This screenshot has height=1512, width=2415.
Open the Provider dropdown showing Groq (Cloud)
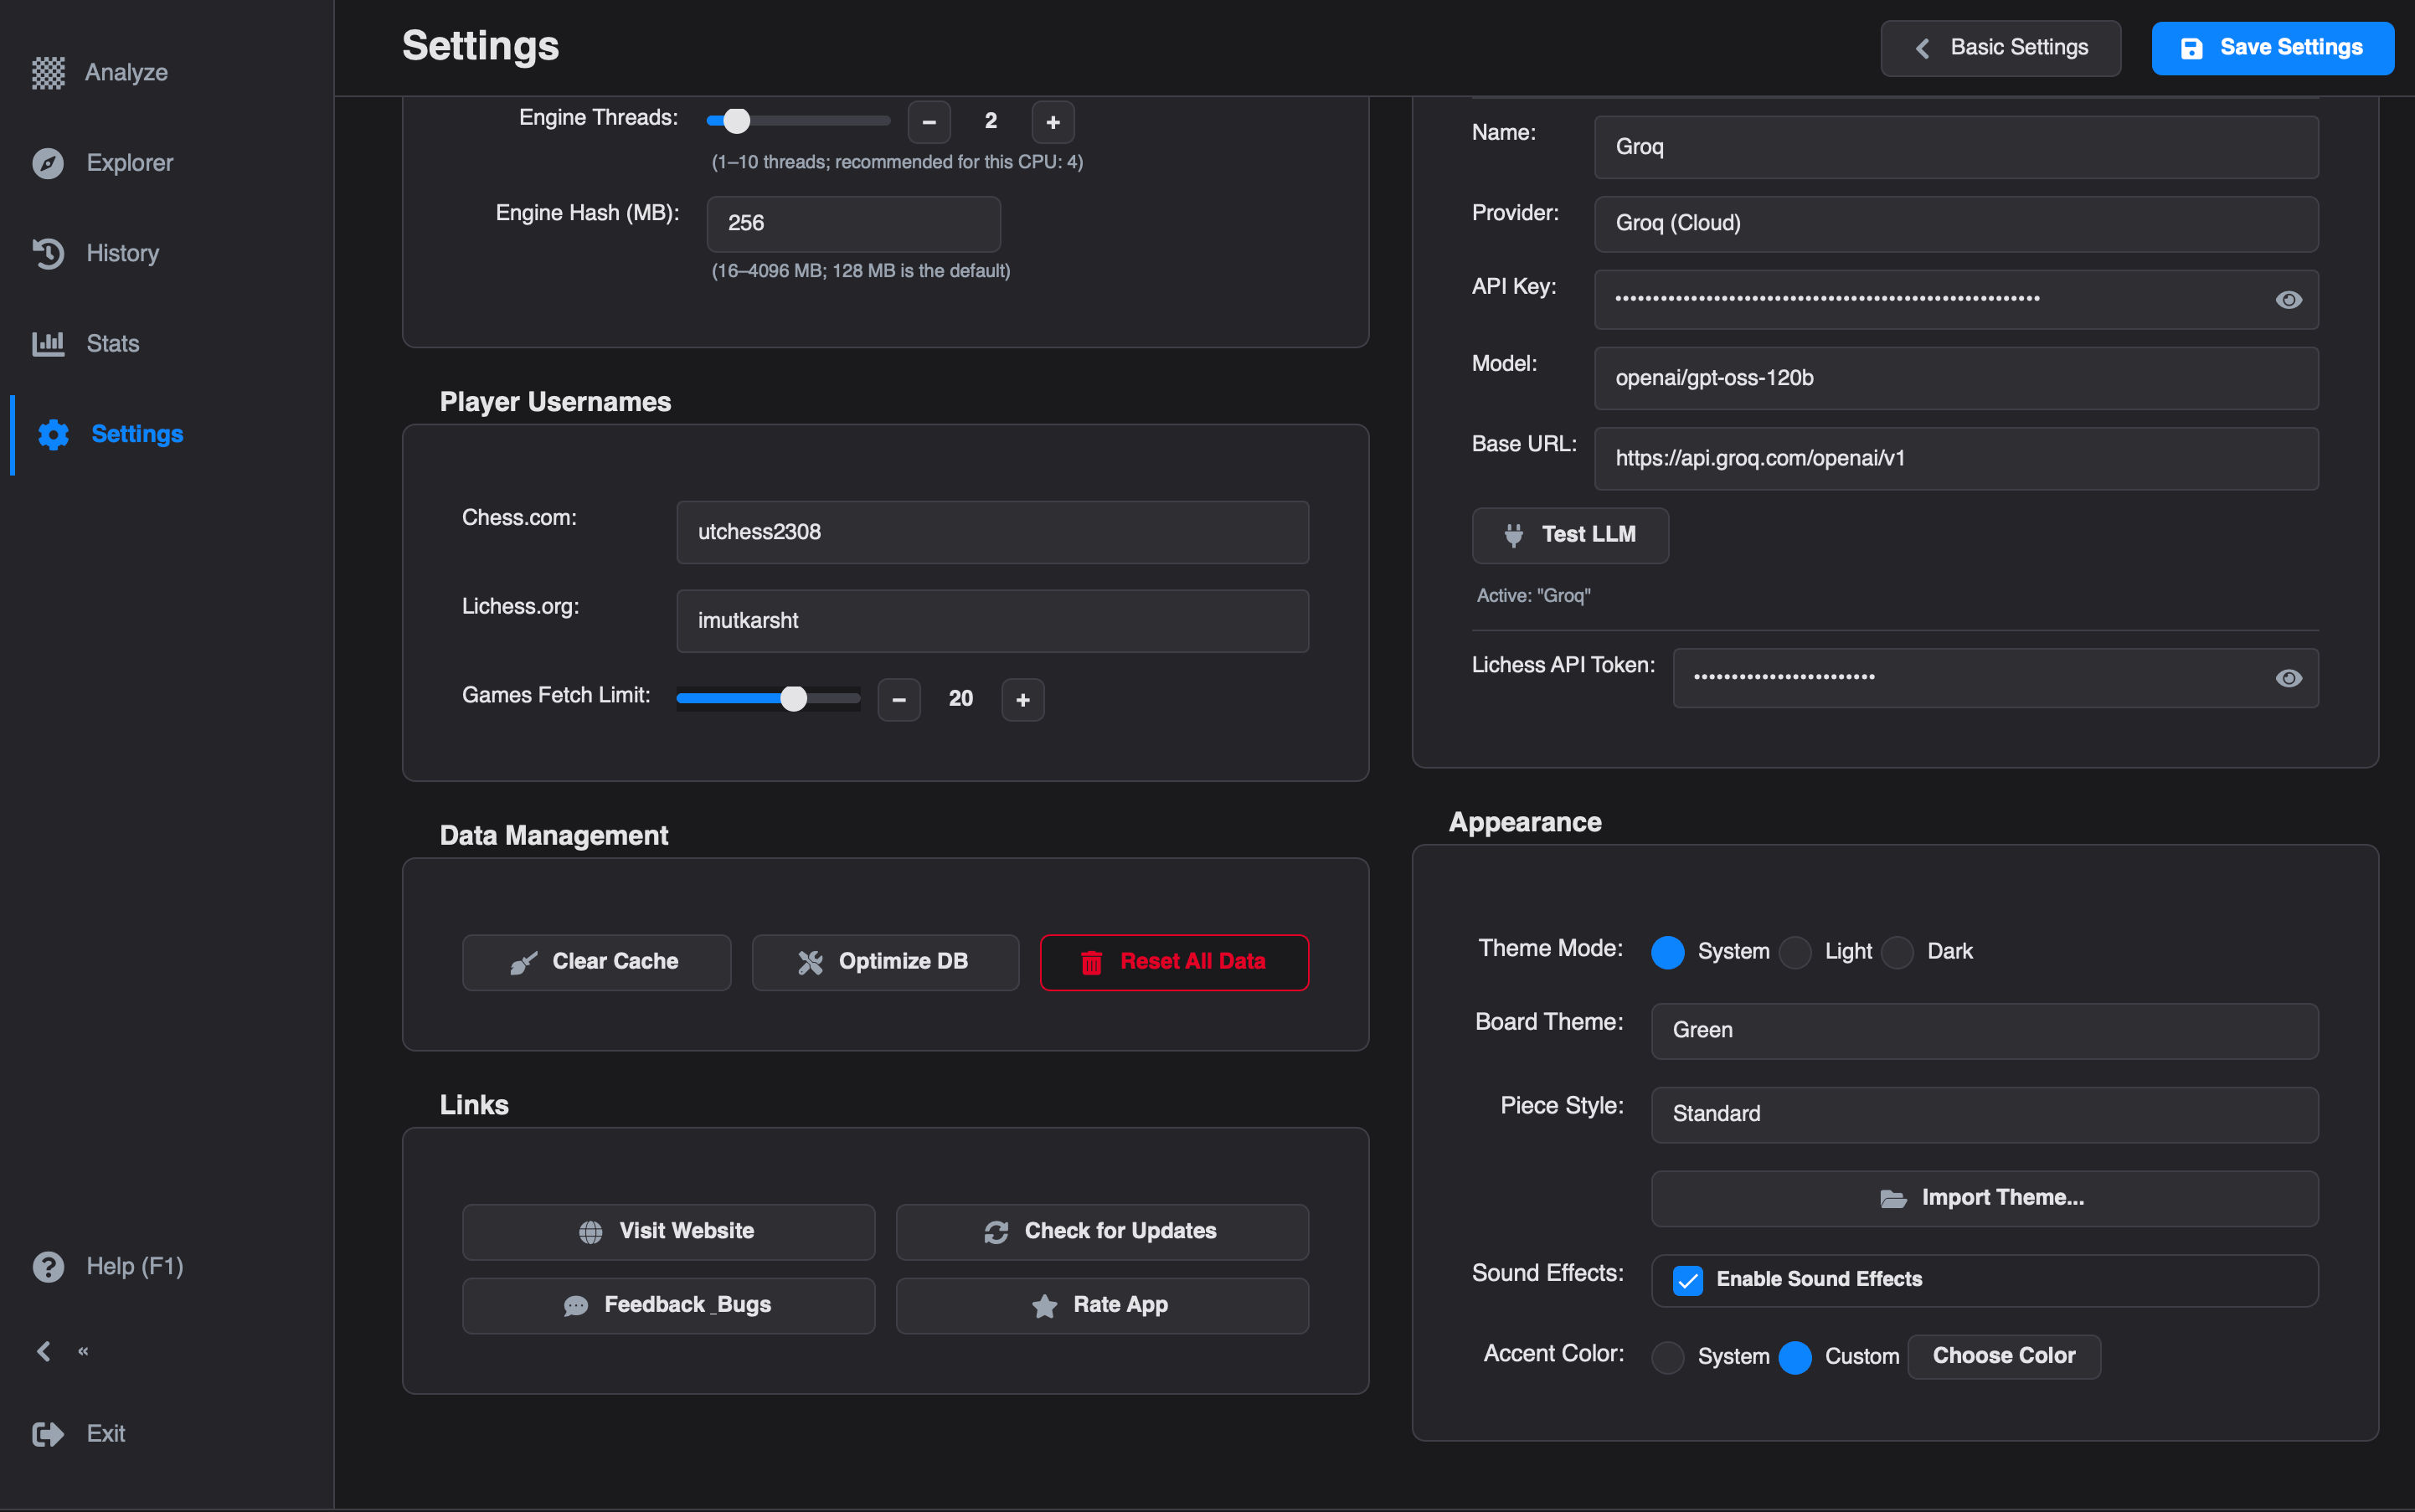(1956, 224)
